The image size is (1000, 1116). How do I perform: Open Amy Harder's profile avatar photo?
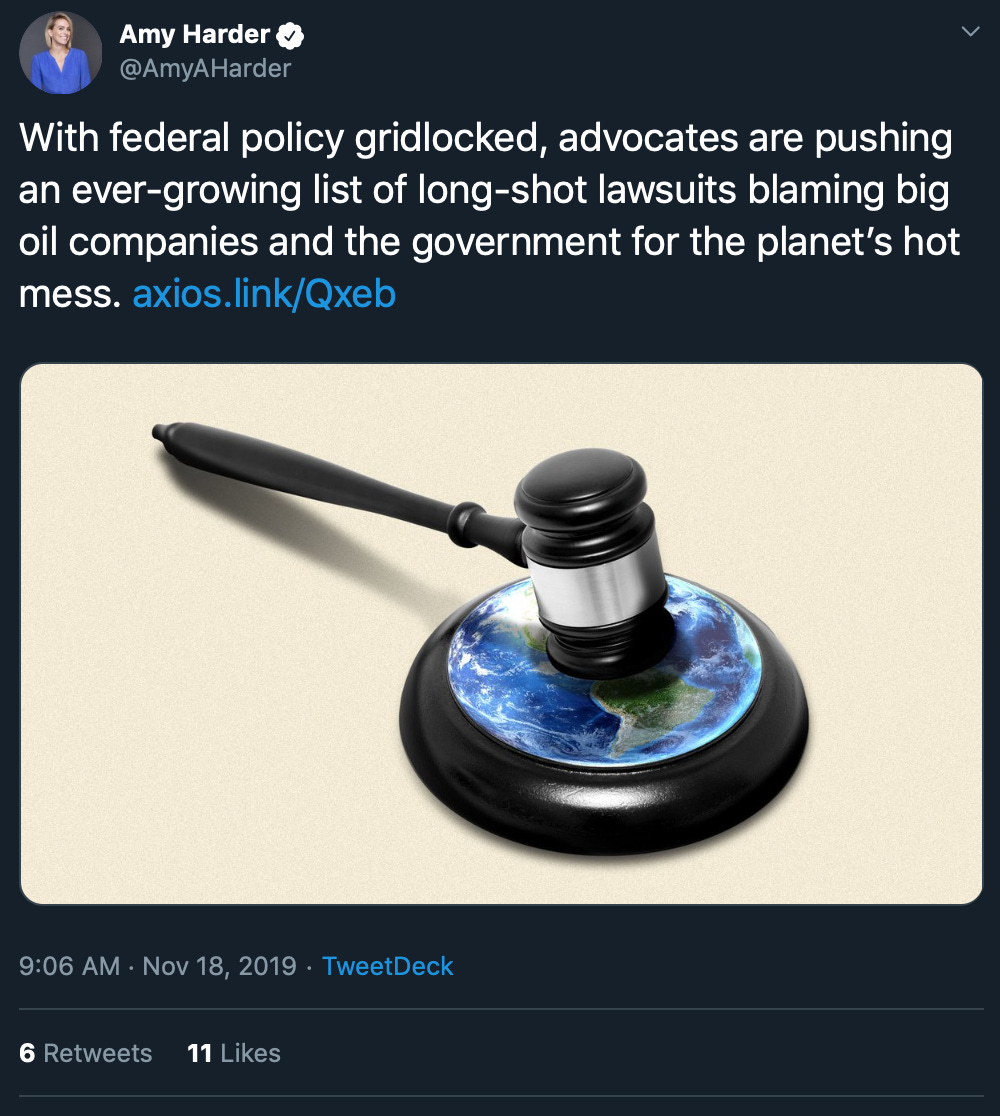(60, 52)
